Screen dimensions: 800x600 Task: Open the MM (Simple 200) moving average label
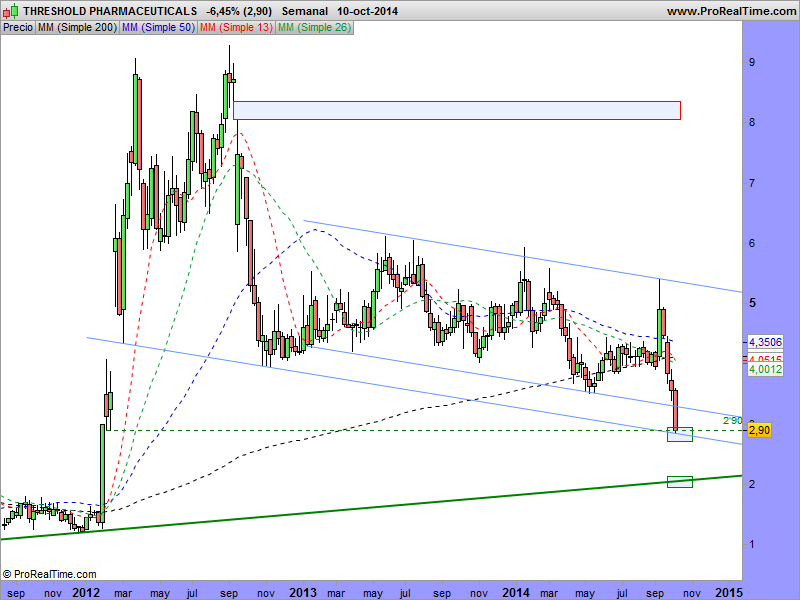pyautogui.click(x=78, y=28)
